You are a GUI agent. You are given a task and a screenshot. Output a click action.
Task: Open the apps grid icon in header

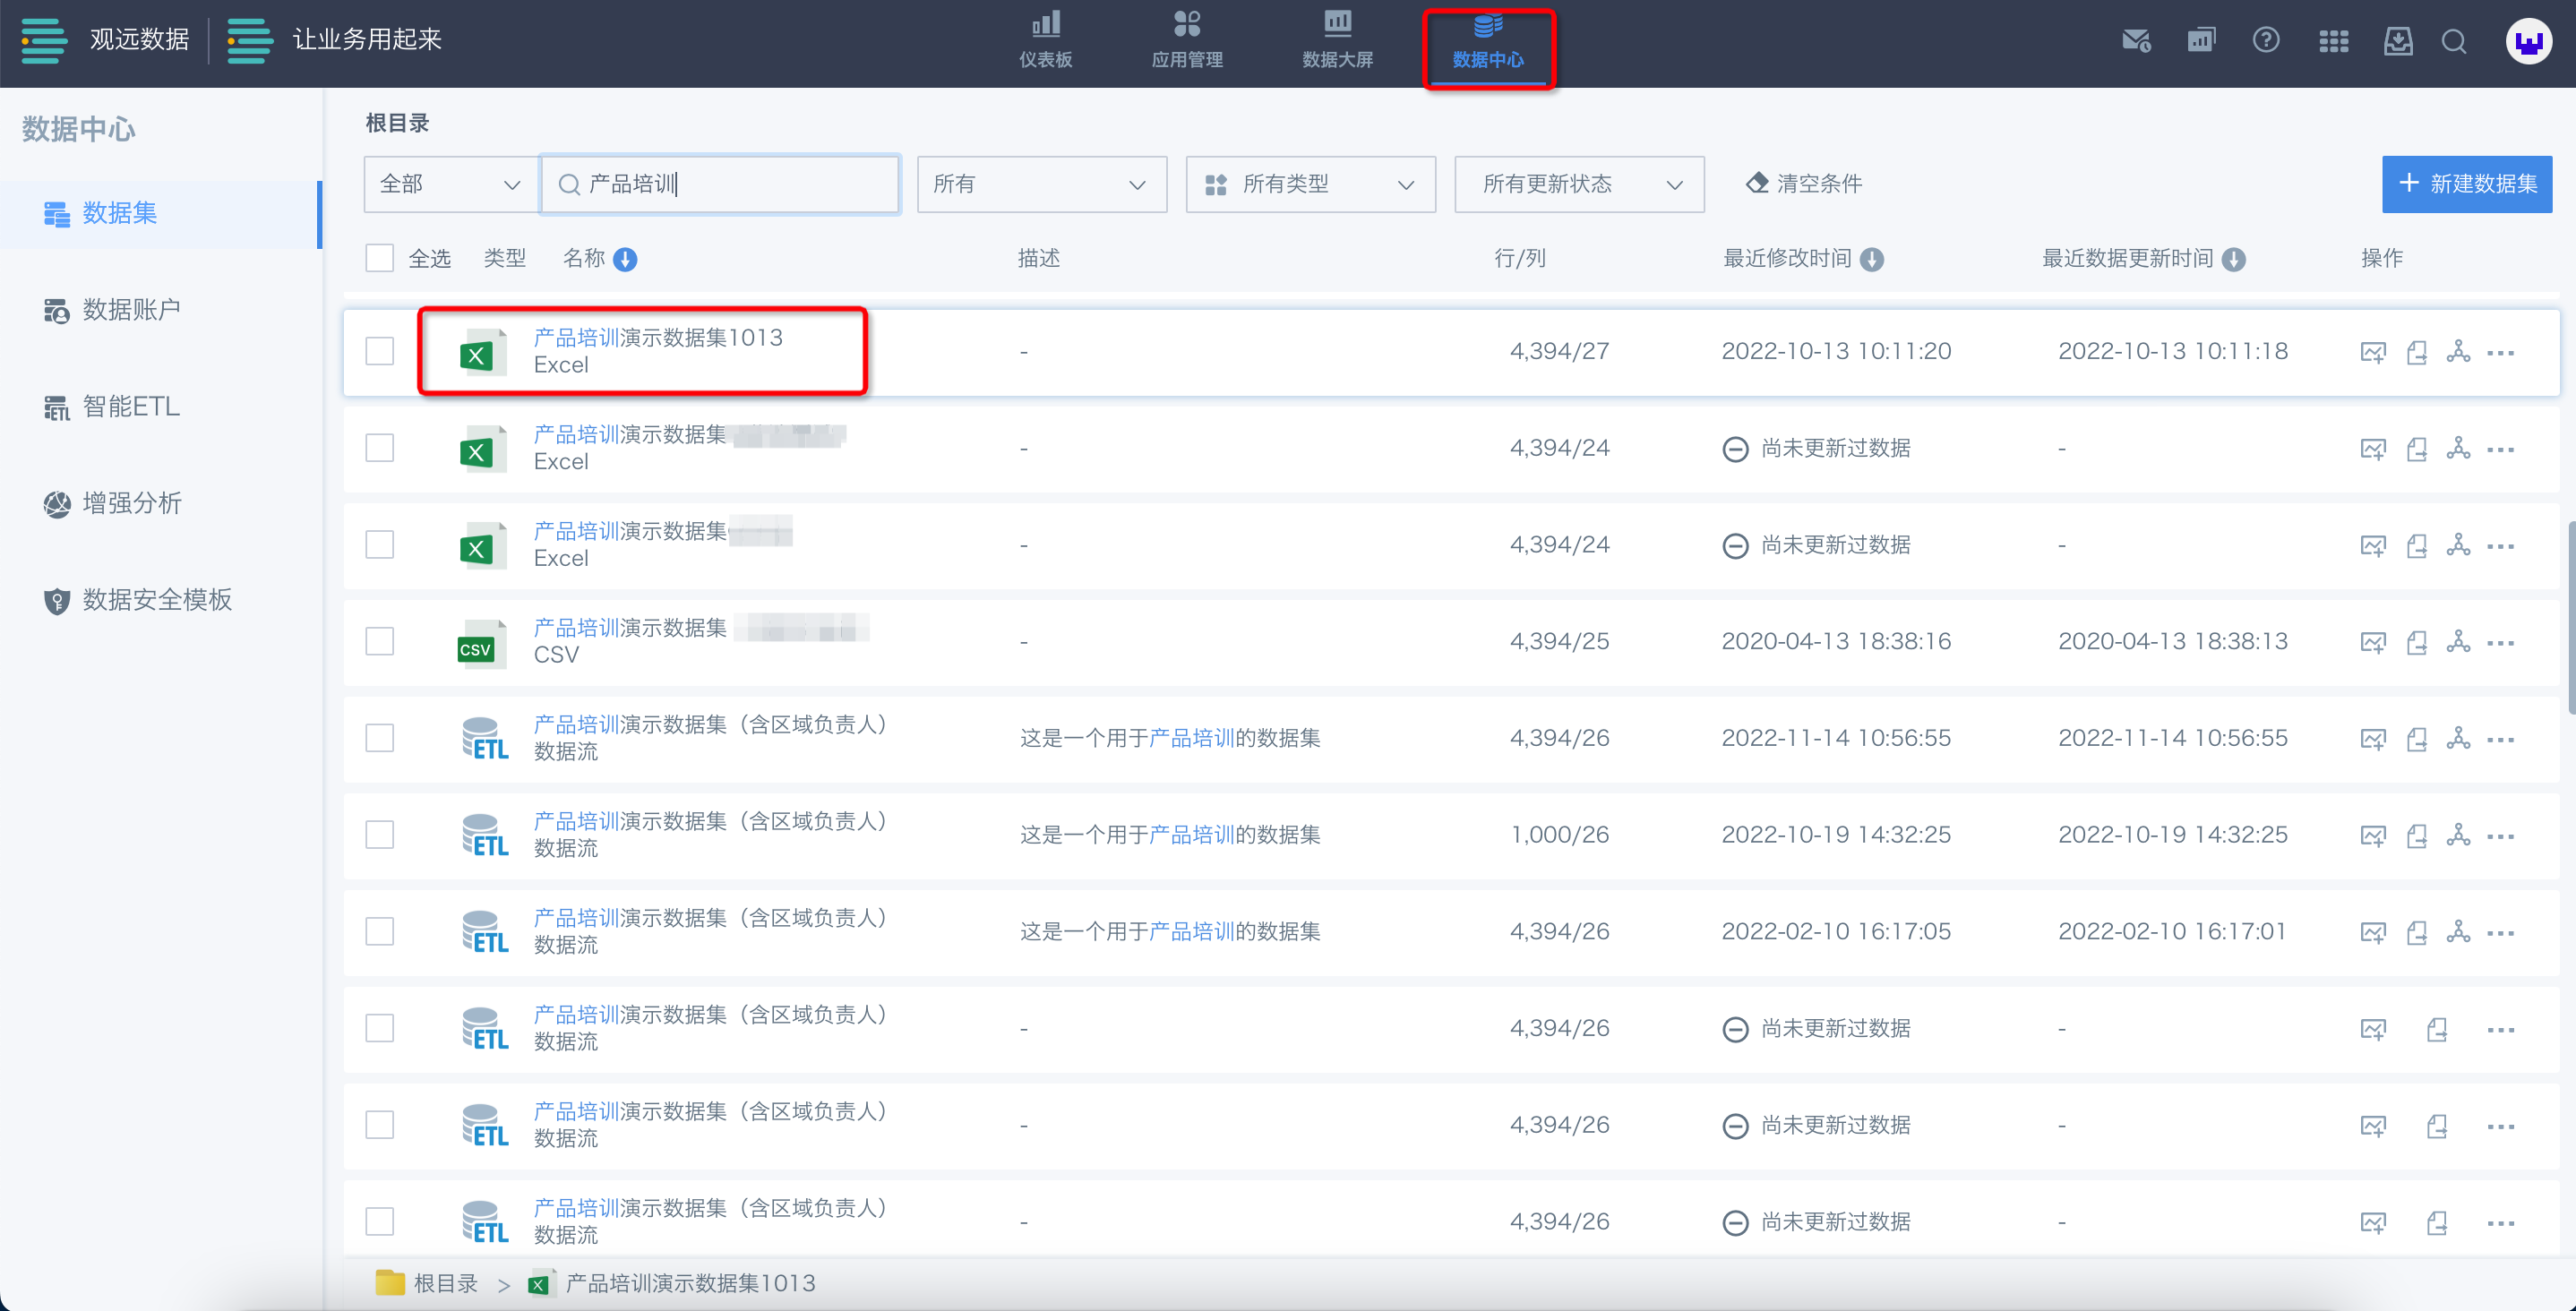(x=2333, y=41)
